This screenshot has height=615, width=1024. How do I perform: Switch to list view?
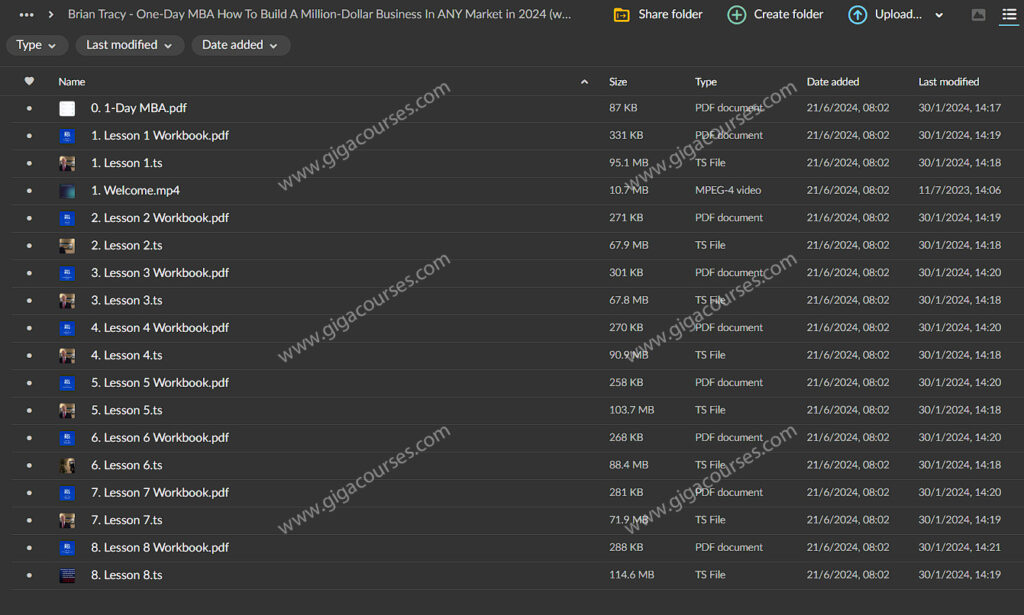(1008, 15)
